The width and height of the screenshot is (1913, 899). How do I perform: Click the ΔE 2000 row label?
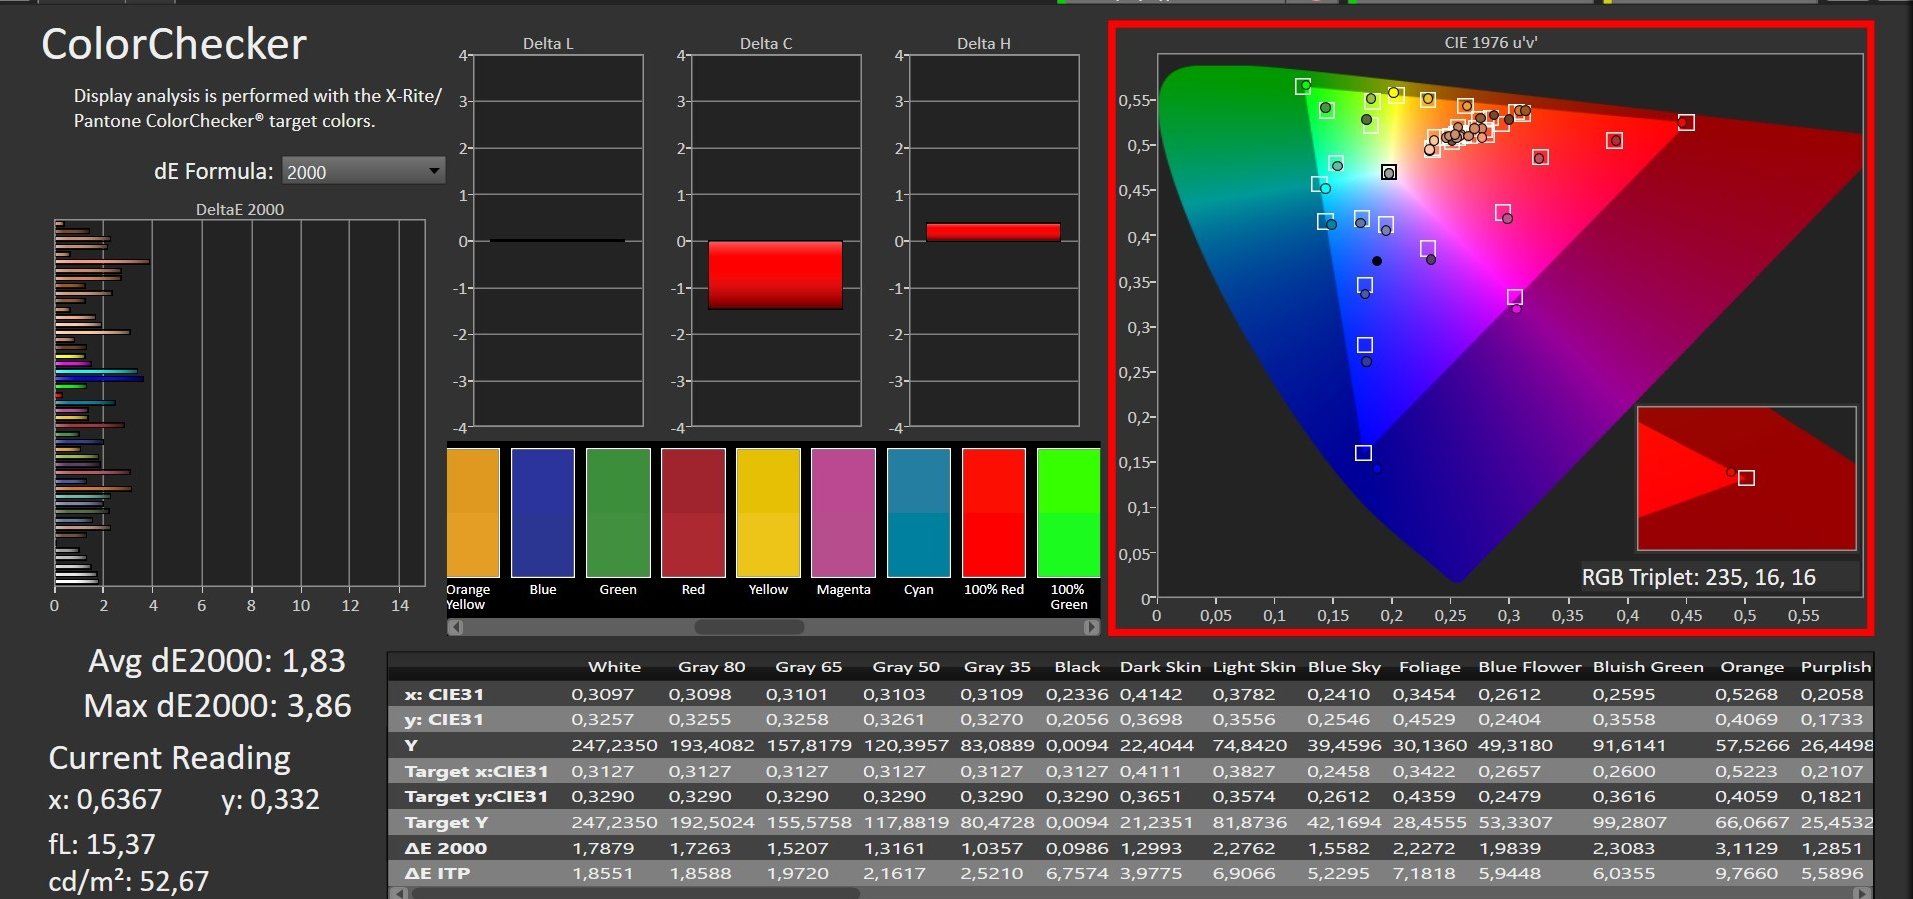(446, 848)
